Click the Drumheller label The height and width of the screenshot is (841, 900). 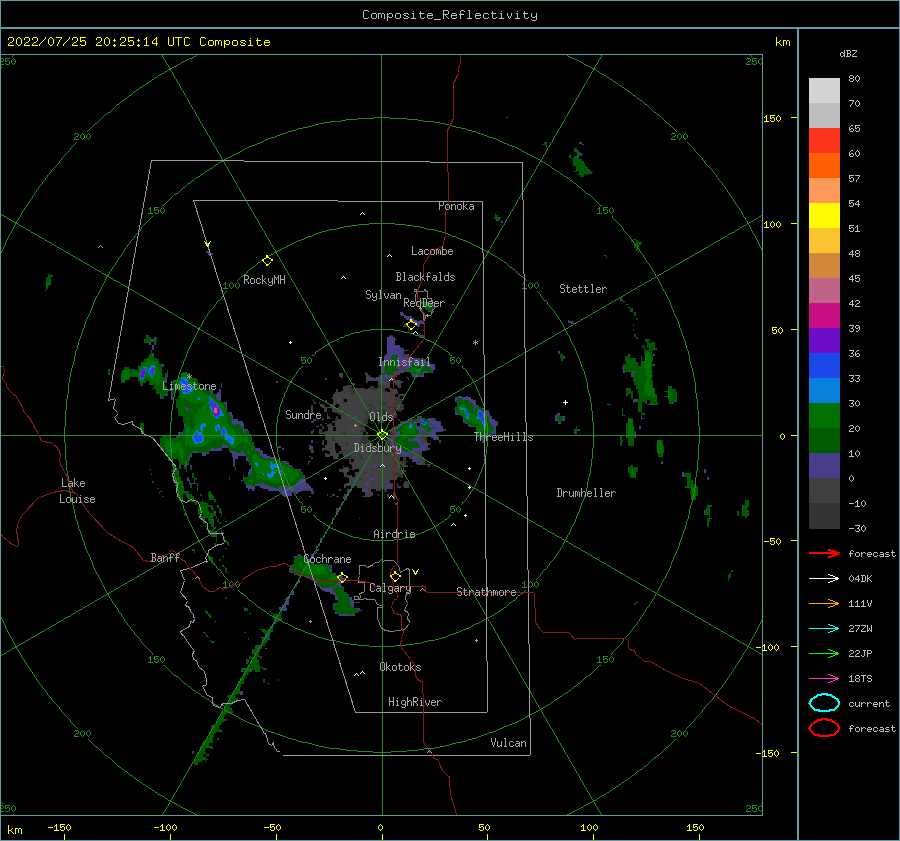click(x=586, y=493)
